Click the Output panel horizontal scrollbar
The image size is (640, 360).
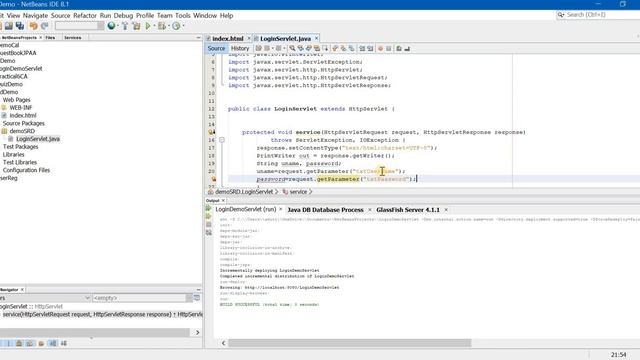tap(349, 343)
